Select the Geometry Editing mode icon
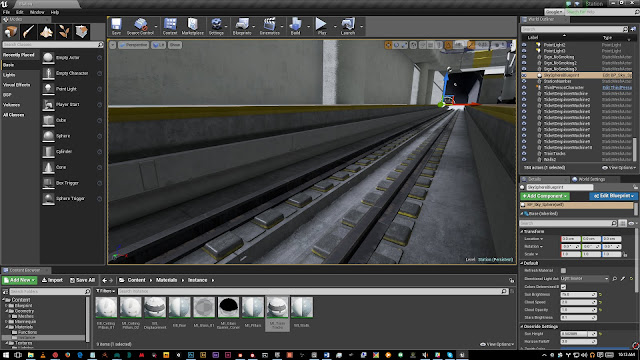 81,31
